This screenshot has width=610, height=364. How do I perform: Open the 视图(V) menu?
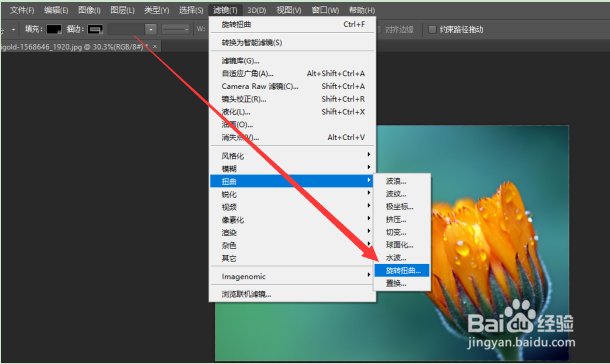tap(289, 10)
